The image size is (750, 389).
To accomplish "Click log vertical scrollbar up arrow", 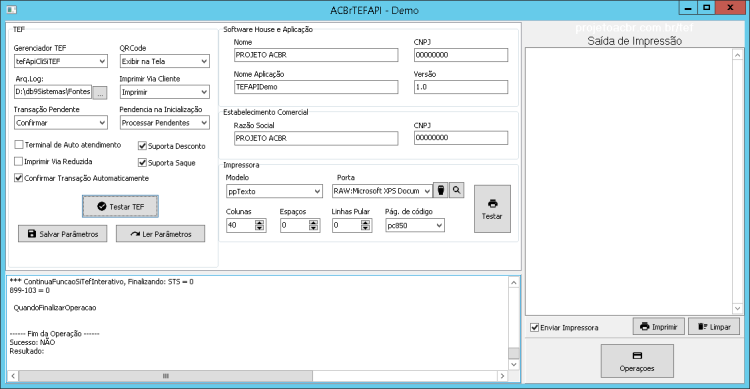I will [x=514, y=282].
